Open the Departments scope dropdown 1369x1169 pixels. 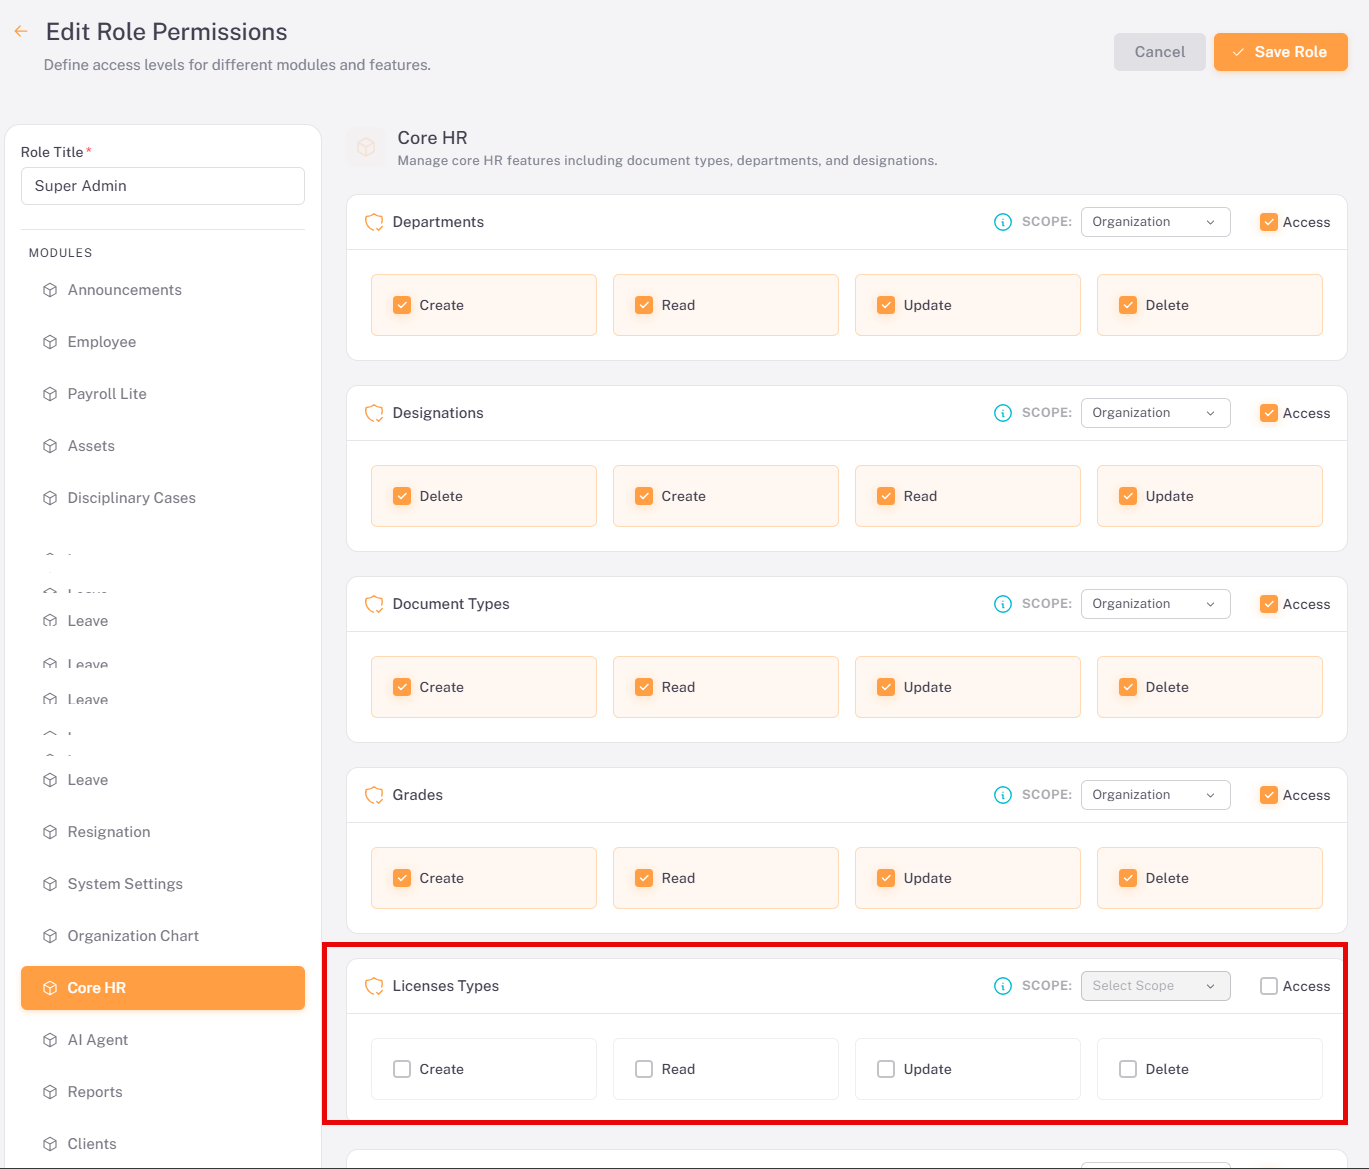[x=1155, y=222]
